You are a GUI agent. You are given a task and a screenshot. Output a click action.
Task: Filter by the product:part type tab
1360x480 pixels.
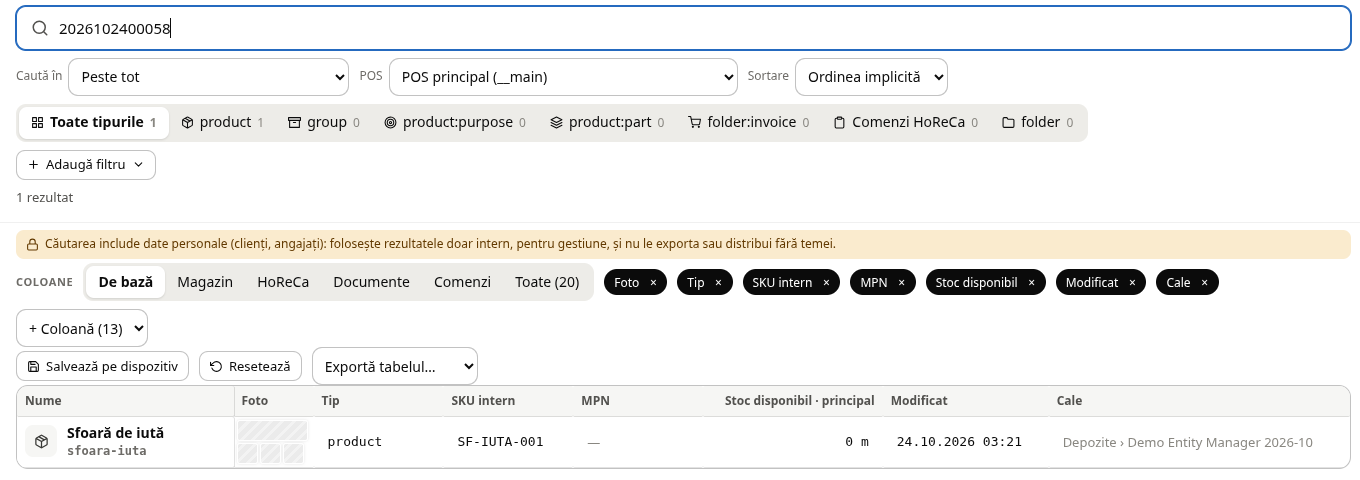pos(607,122)
